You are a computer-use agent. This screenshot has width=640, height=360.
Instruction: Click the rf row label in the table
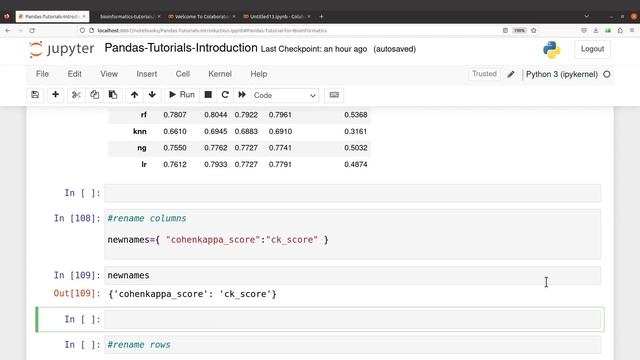tap(144, 115)
